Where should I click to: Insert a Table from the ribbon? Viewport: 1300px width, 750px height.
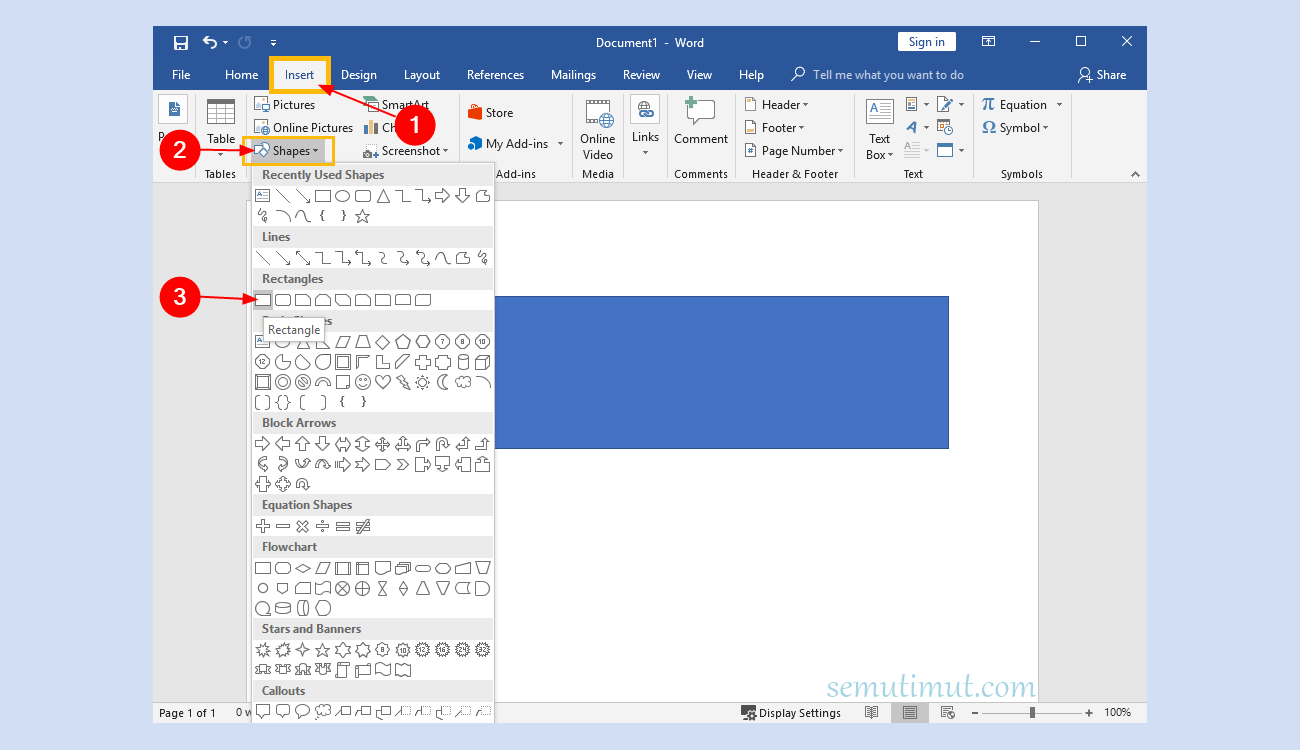coord(221,127)
